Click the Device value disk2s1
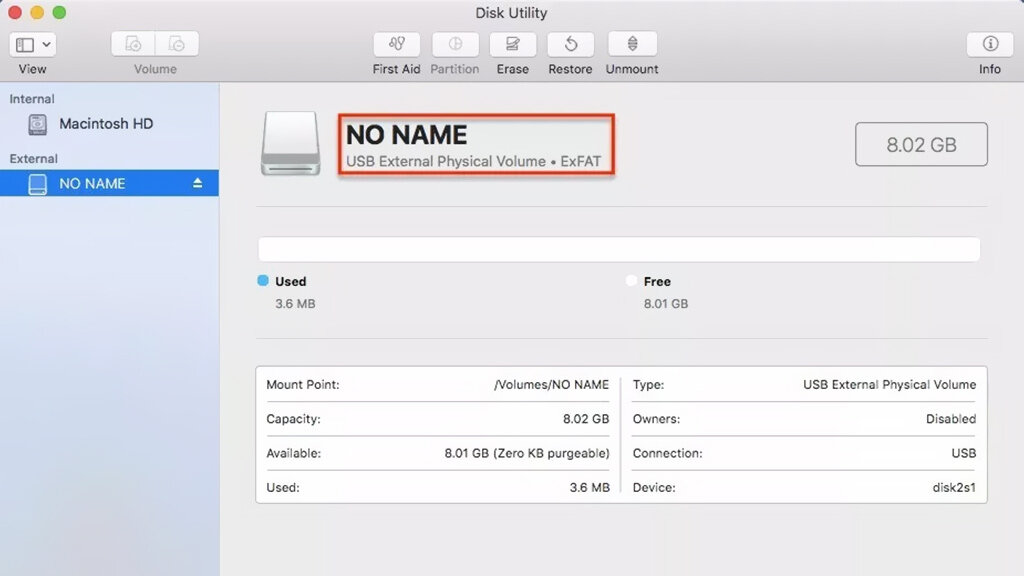The image size is (1024, 576). pos(954,488)
